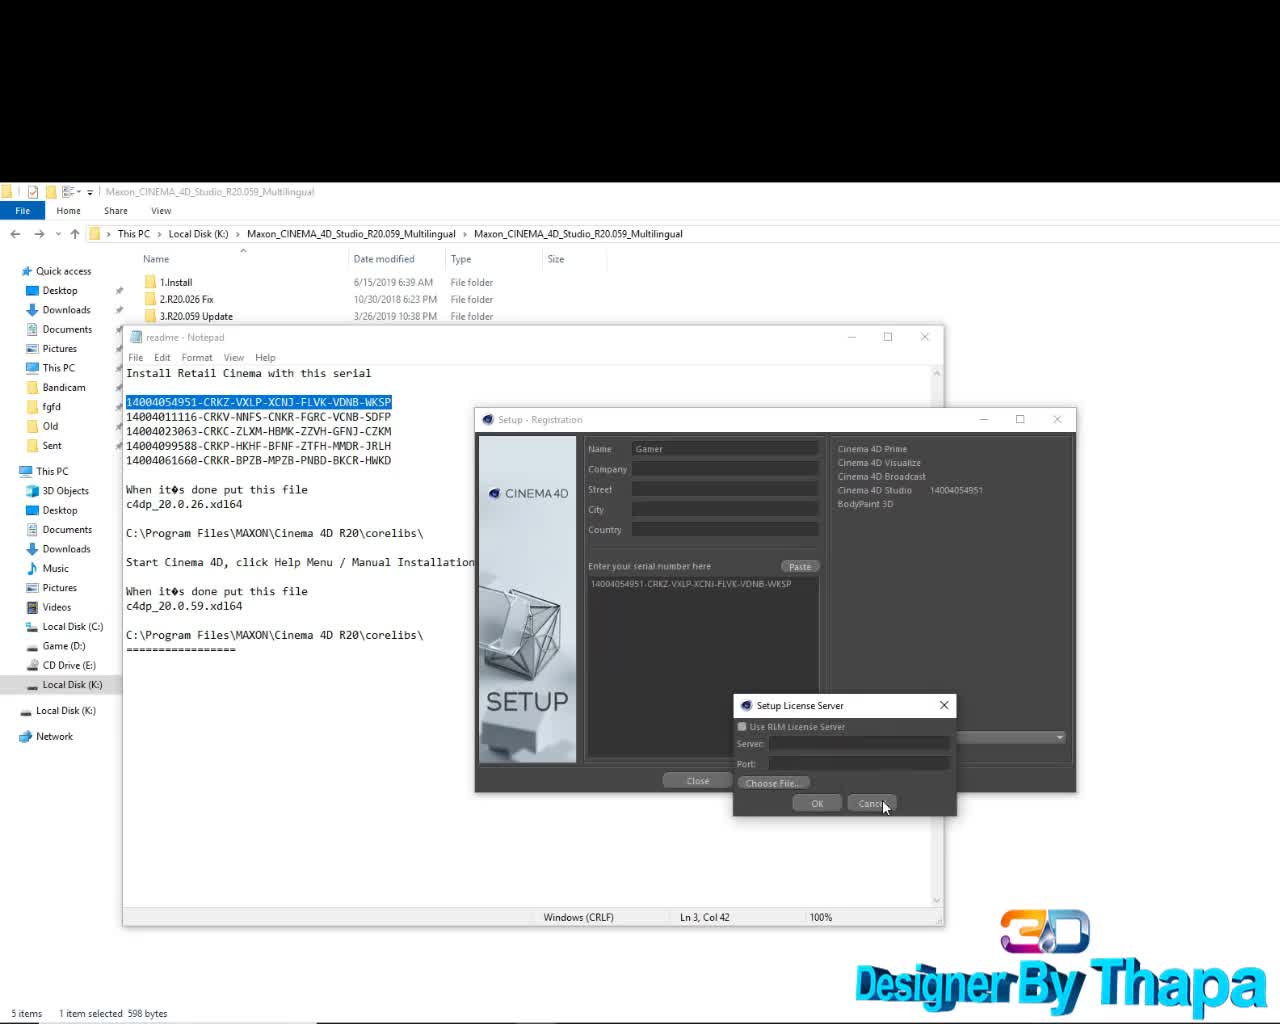
Task: Click Cinema 4D icon in Setup Registration title bar
Action: click(x=488, y=420)
